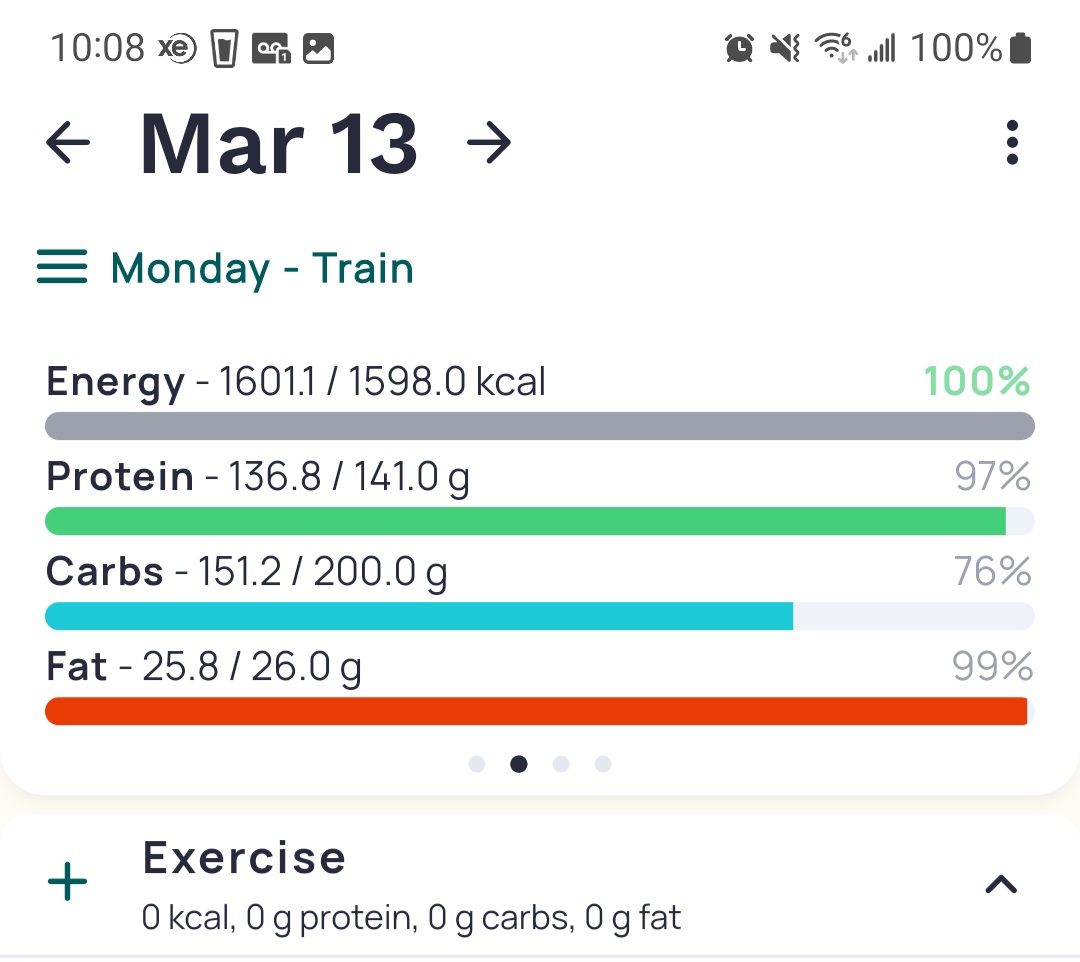Open the Mar 13 date picker
Image resolution: width=1080 pixels, height=962 pixels.
tap(279, 144)
